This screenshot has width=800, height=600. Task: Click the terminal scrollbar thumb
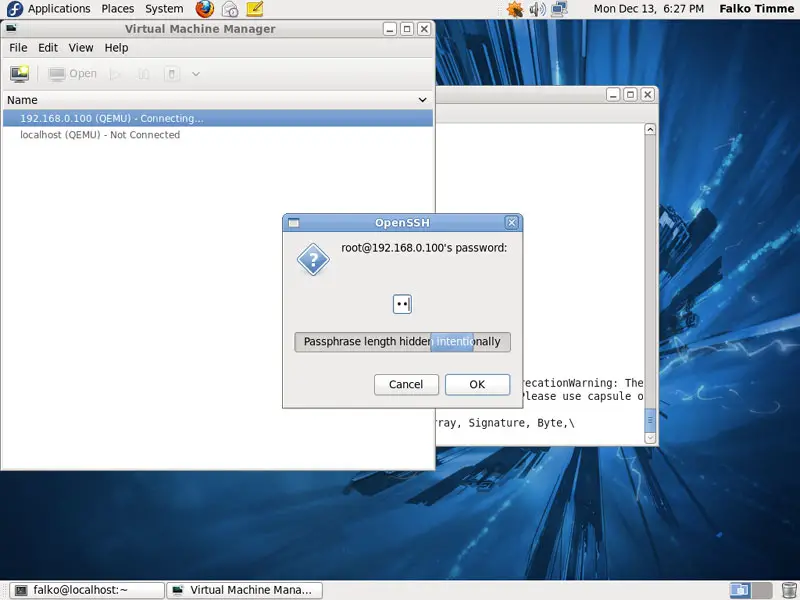[650, 420]
